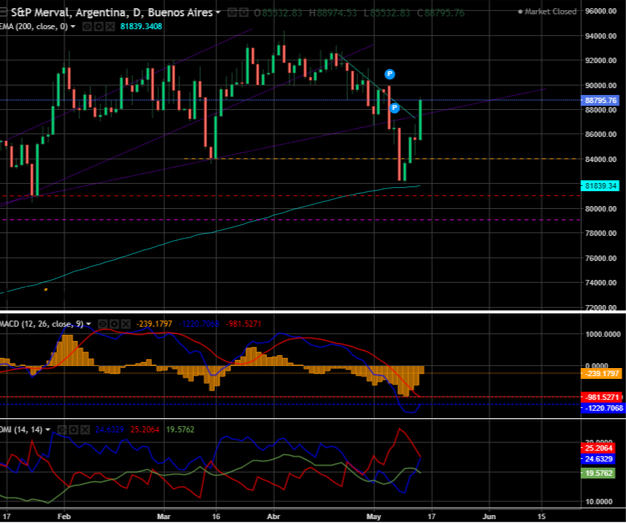Viewport: 626px width, 523px height.
Task: Open the DMI indicator settings gear
Action: point(73,430)
